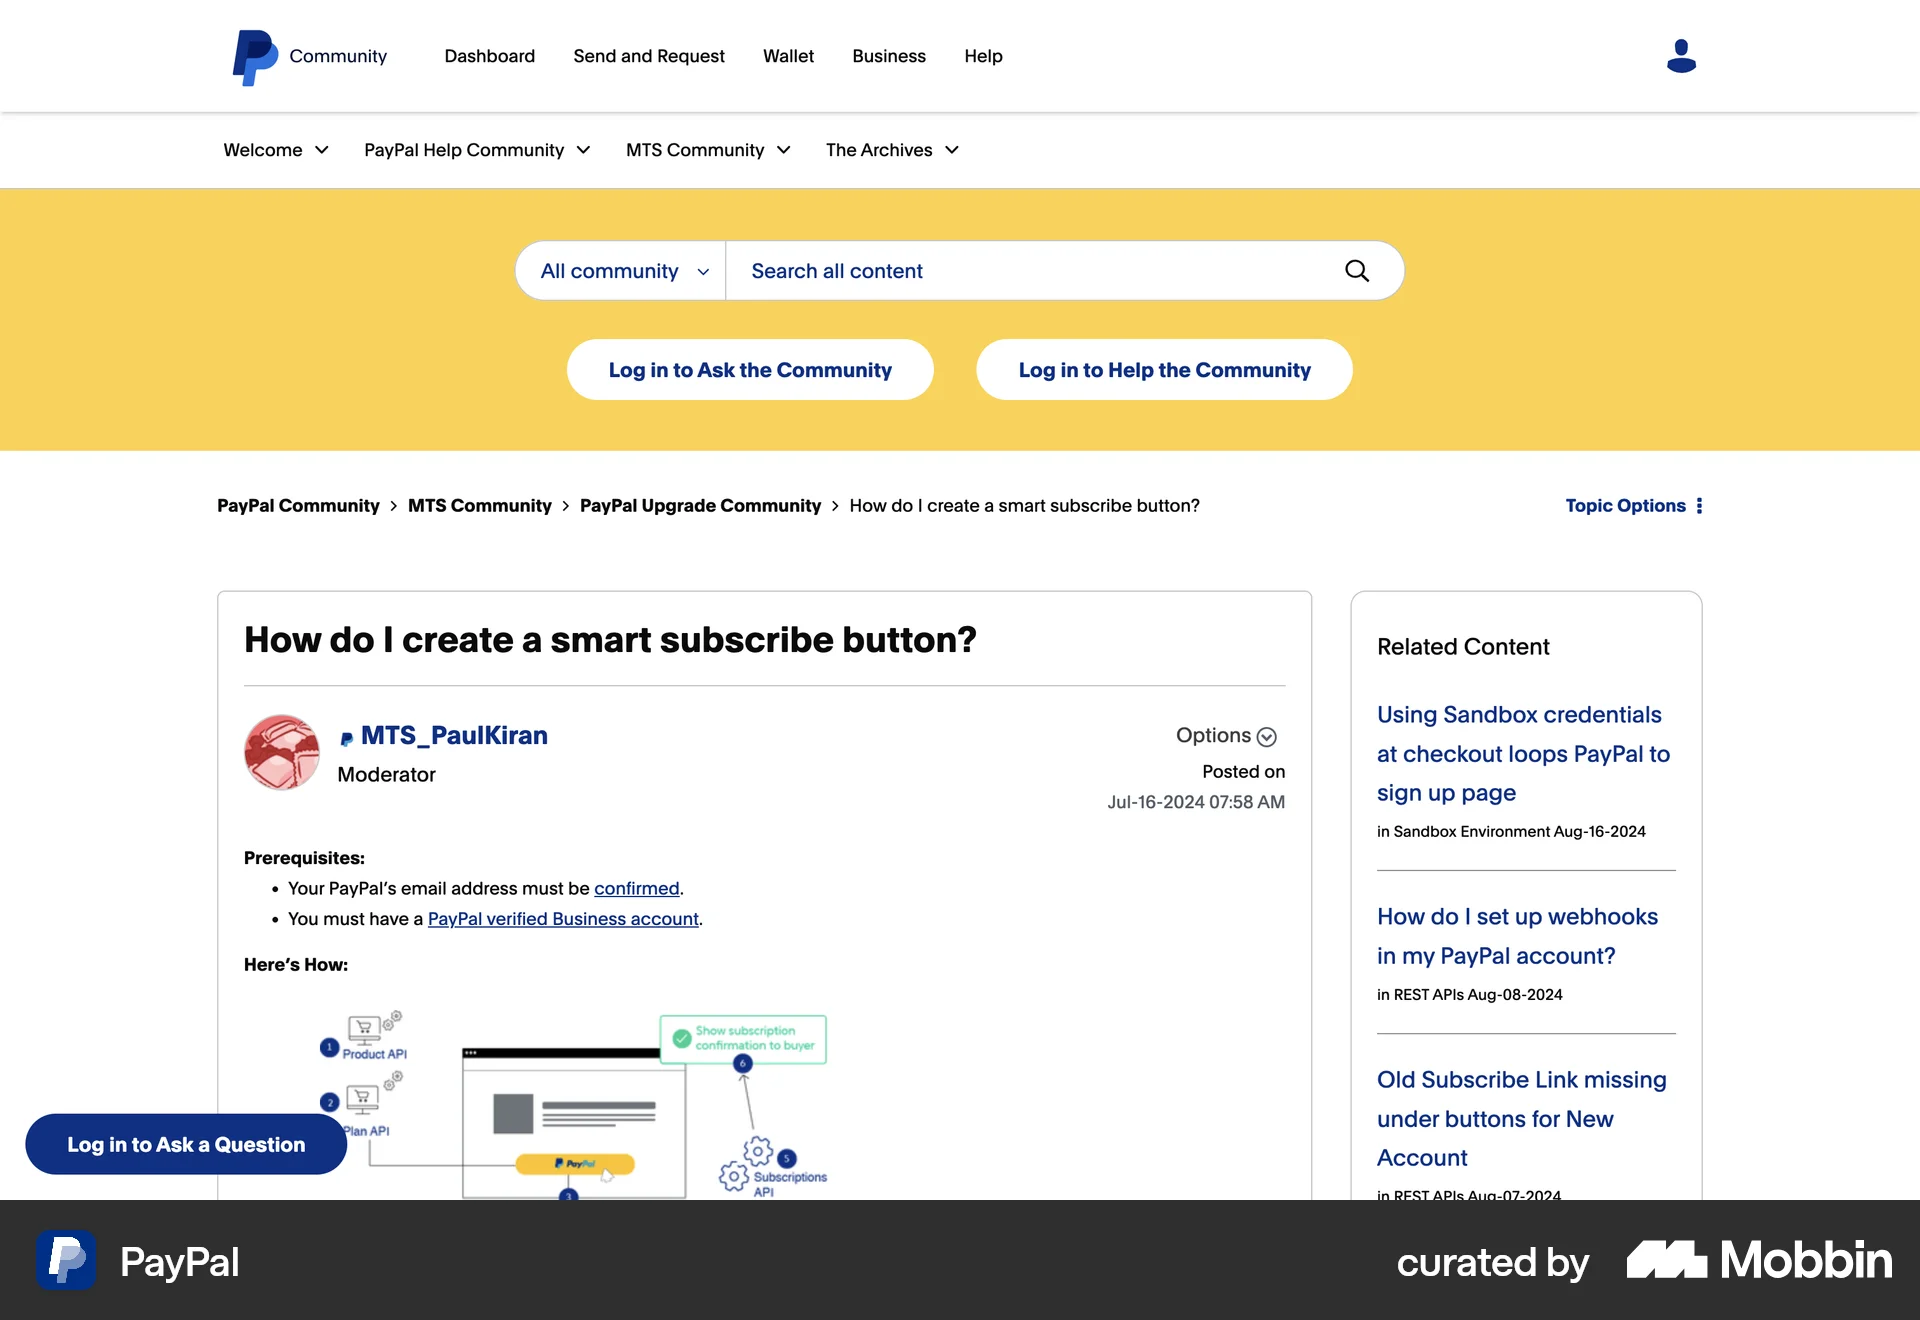Click Log in to Ask the Community
Viewport: 1920px width, 1320px height.
pyautogui.click(x=750, y=370)
